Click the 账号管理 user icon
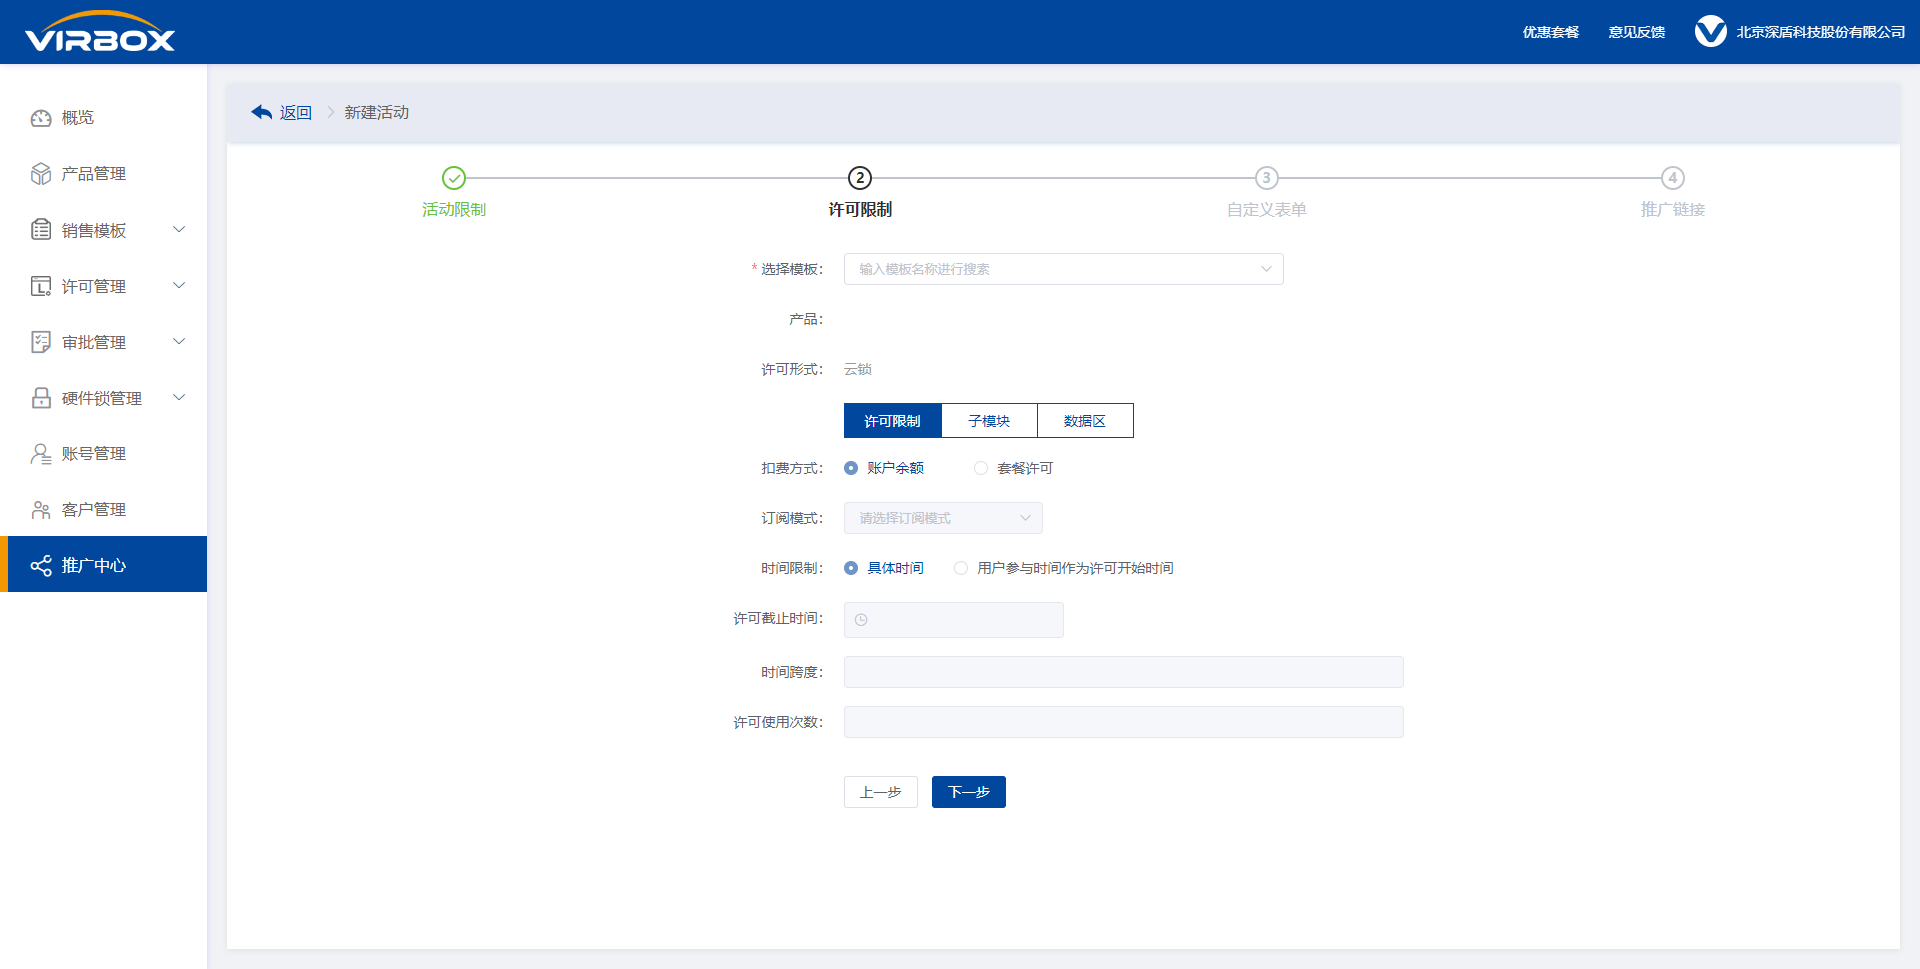 click(x=41, y=454)
